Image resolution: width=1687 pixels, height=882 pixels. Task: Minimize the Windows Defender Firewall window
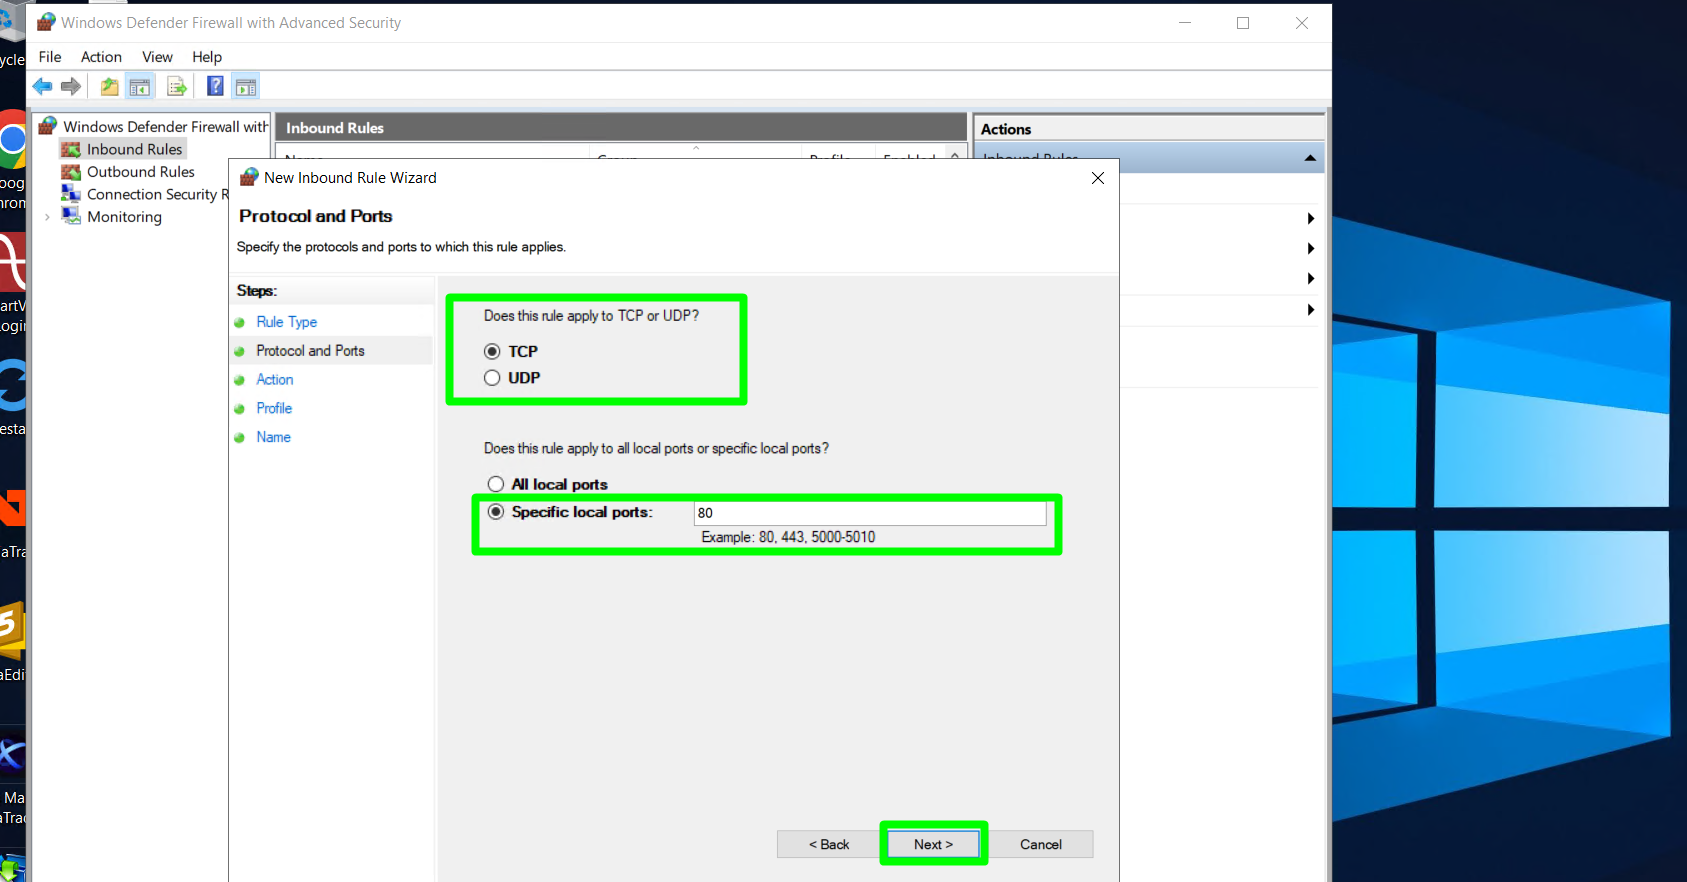tap(1185, 23)
